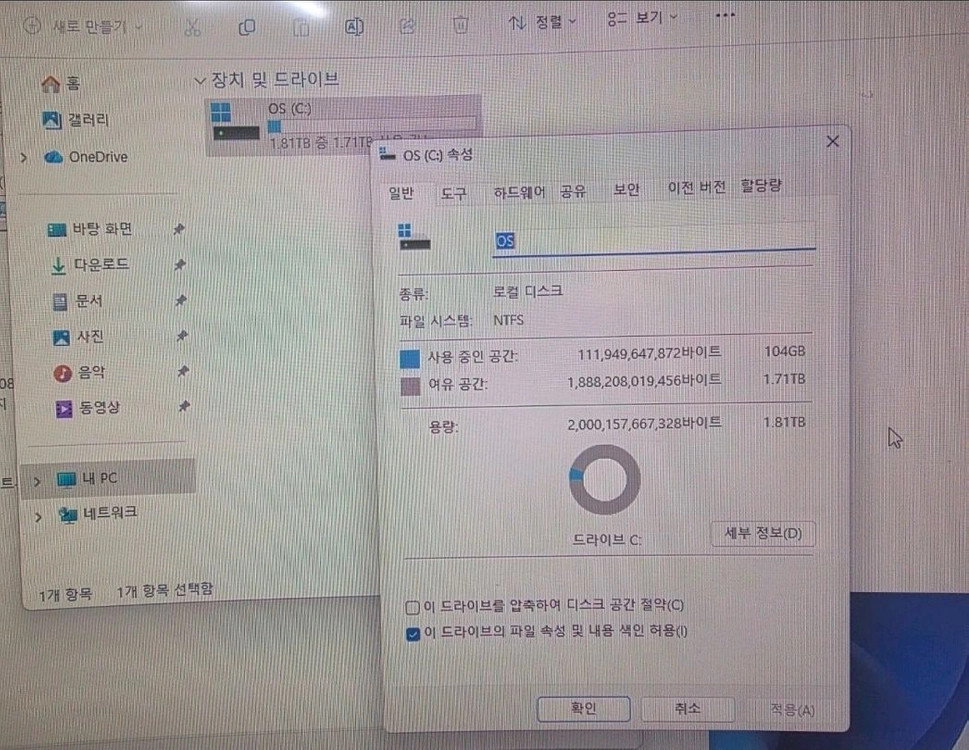This screenshot has width=969, height=750.
Task: Click the 2,000,157,667,328바이트 capacity value
Action: (644, 424)
